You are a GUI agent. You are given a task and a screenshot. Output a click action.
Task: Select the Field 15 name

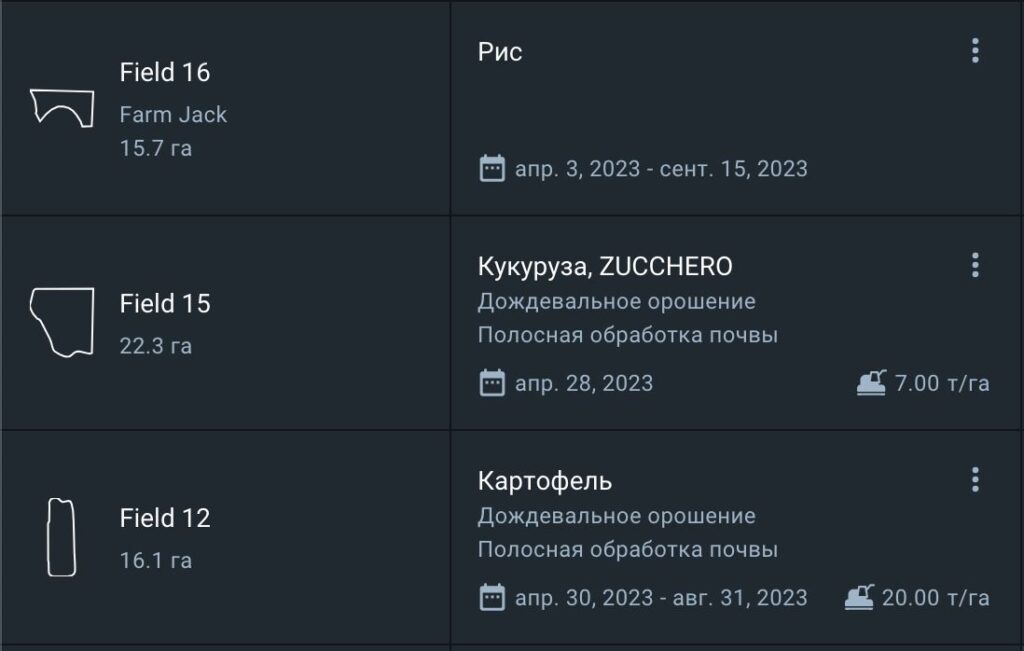point(165,304)
